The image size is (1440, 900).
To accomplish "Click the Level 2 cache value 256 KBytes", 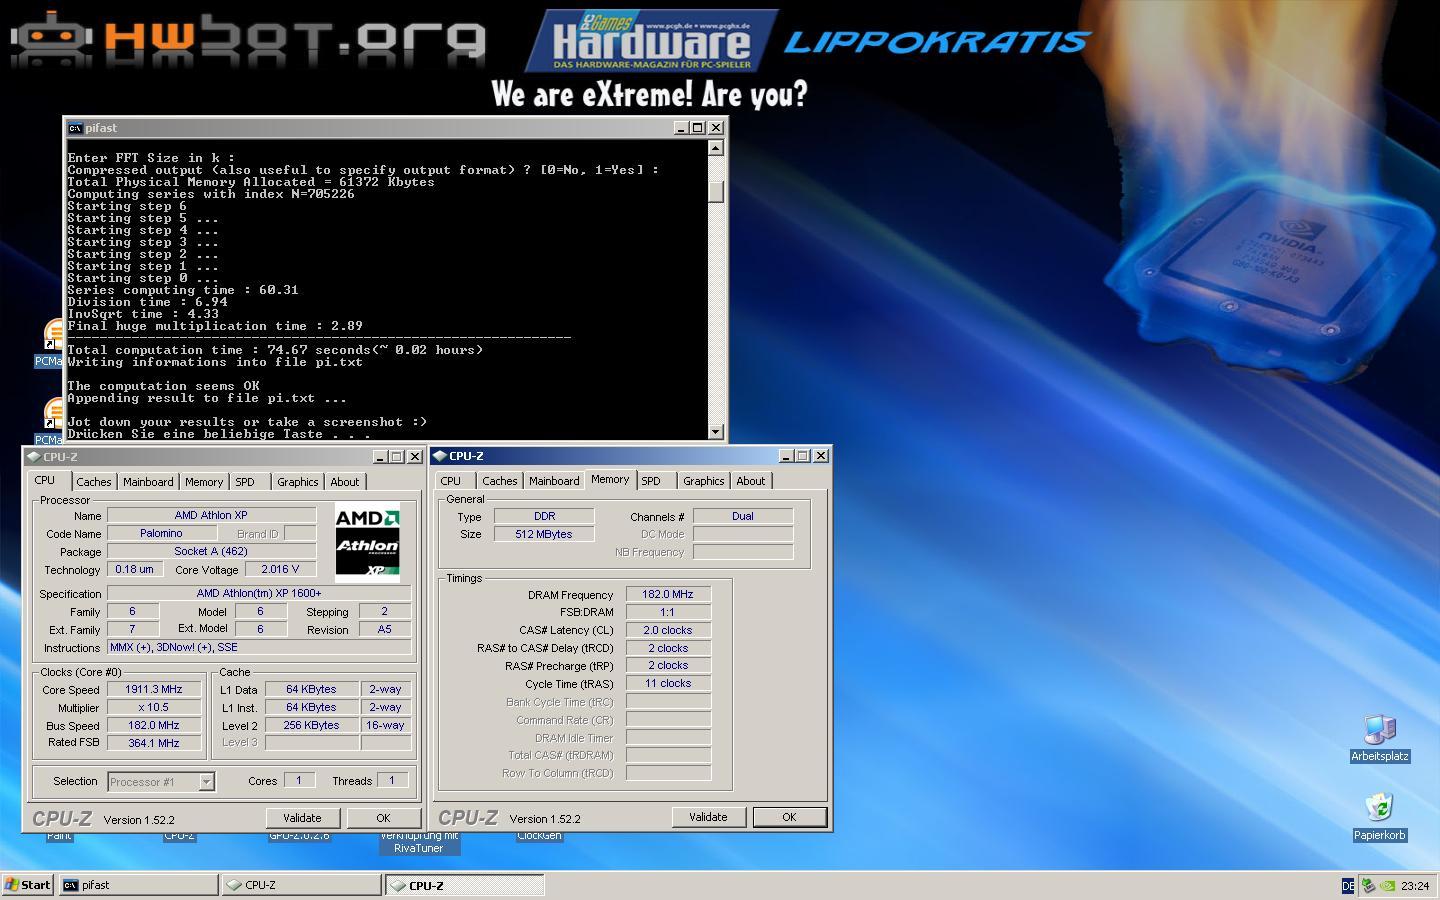I will pyautogui.click(x=311, y=726).
